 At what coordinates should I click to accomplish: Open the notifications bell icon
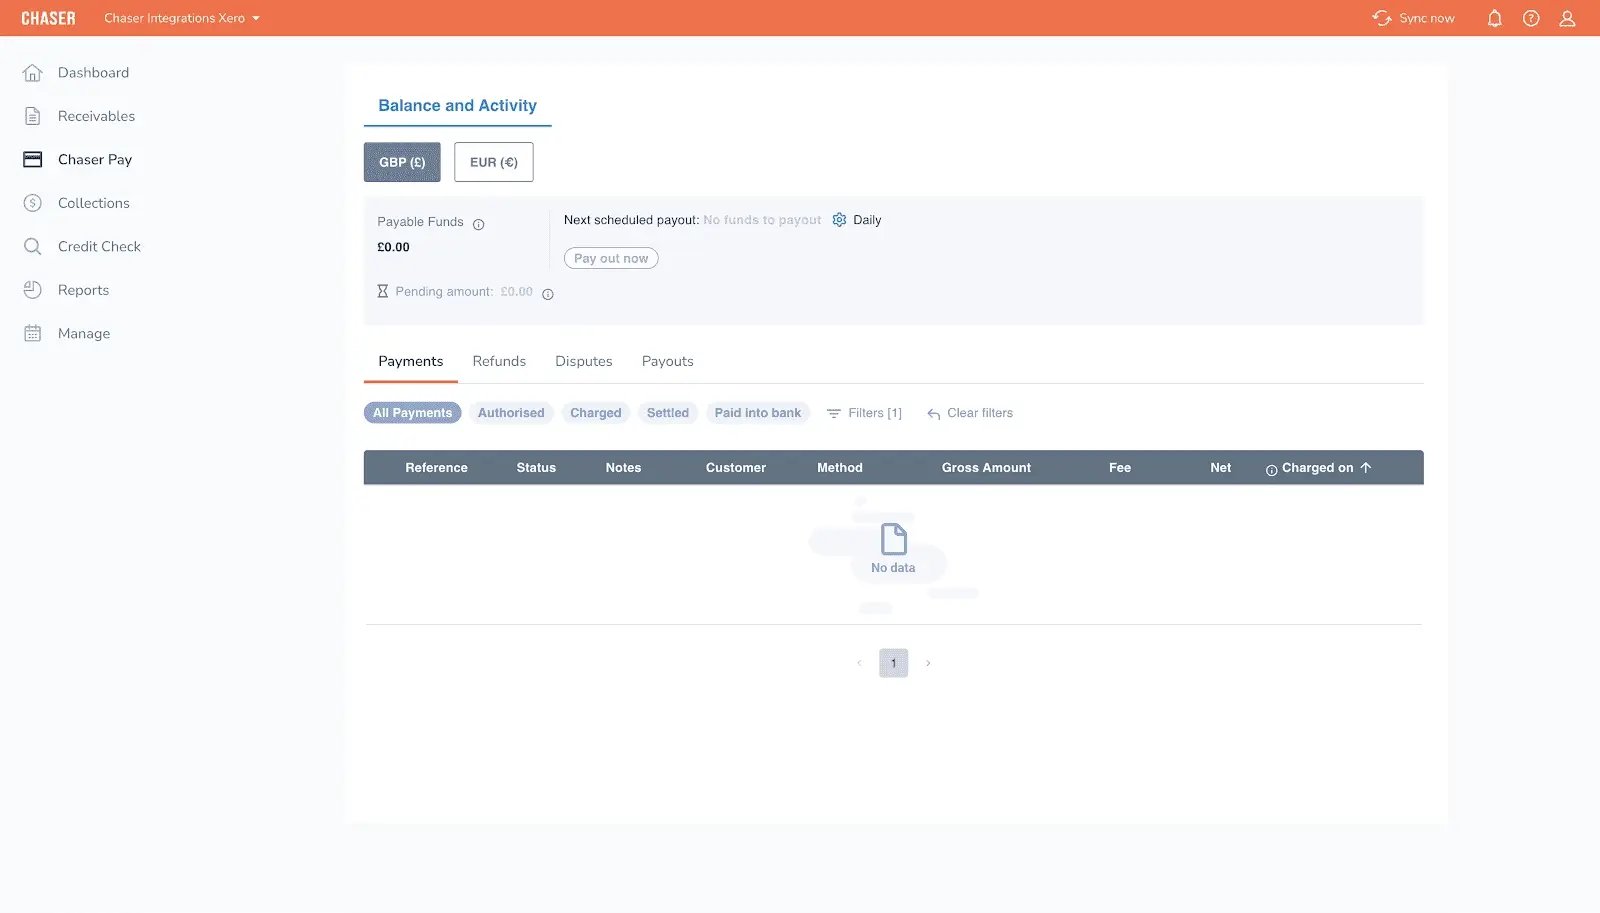[1494, 18]
